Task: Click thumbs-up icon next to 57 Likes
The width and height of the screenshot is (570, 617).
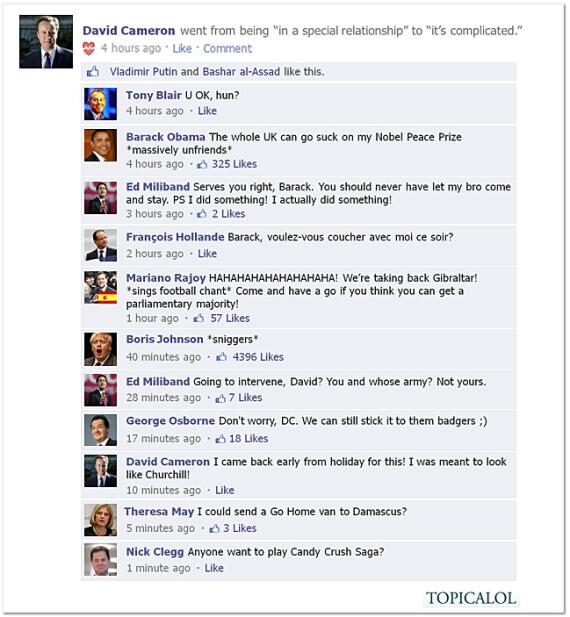Action: (x=199, y=318)
